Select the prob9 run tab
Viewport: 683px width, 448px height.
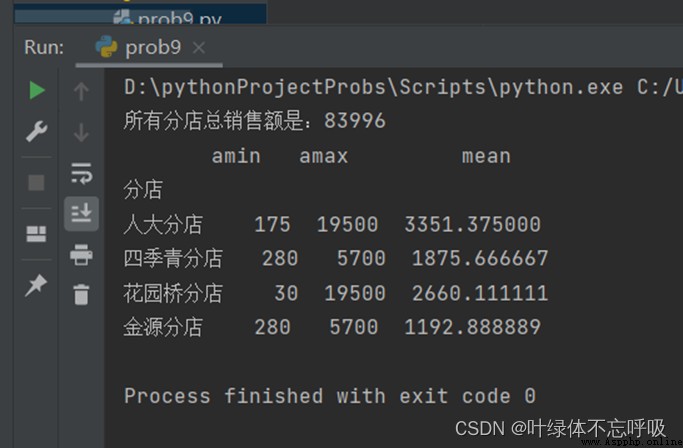(139, 47)
